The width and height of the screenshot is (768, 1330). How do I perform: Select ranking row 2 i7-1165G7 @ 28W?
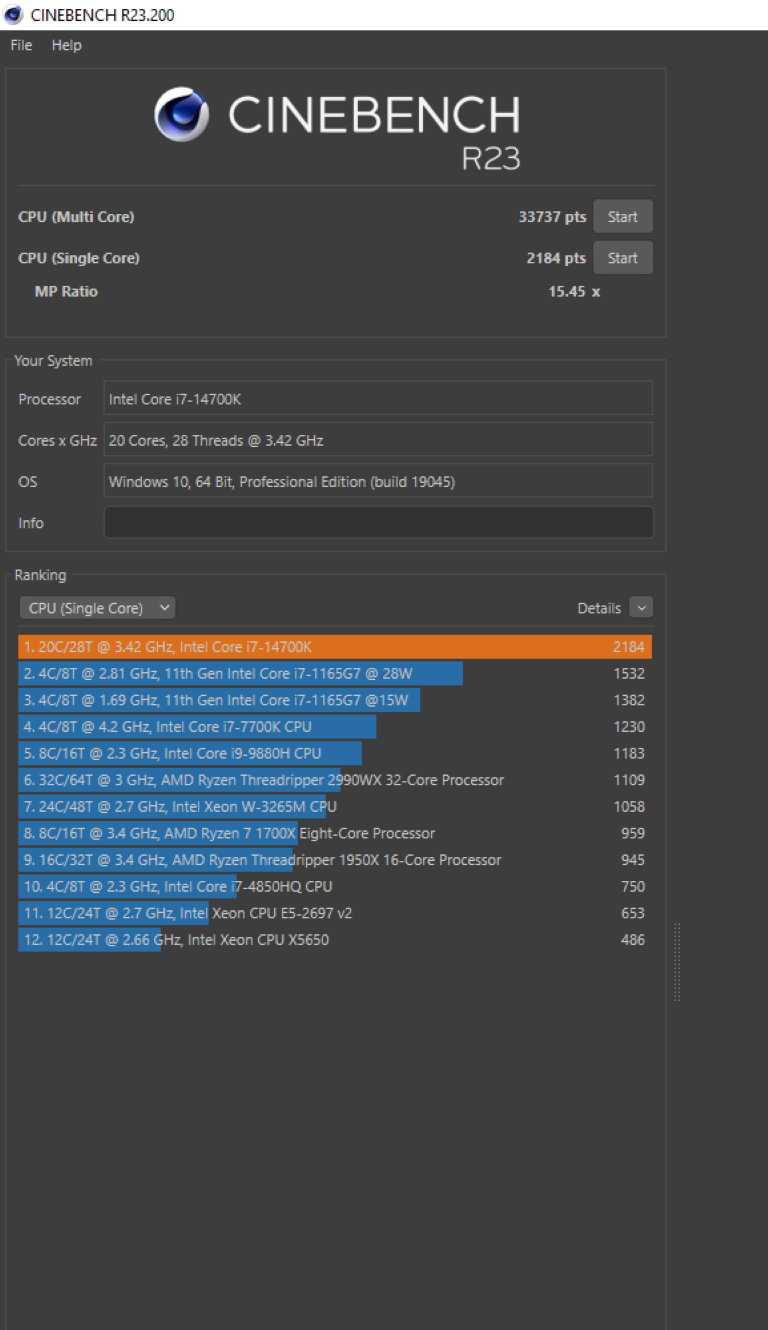tap(335, 674)
